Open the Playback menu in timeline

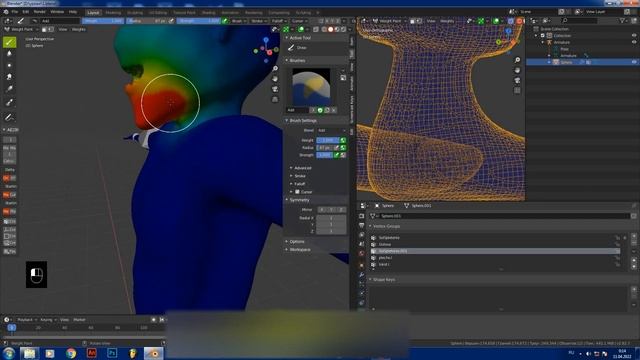pyautogui.click(x=27, y=320)
